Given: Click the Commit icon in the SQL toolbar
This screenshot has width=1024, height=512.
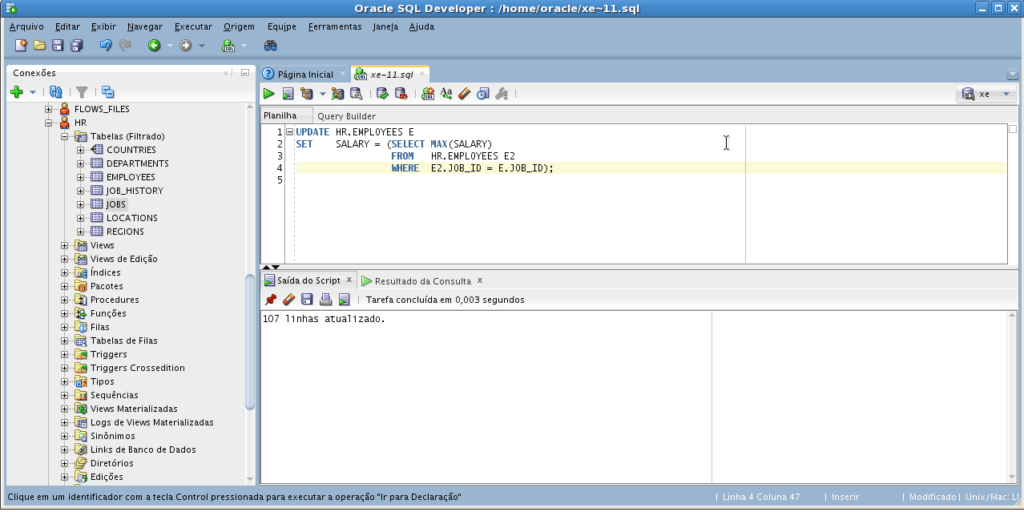Looking at the screenshot, I should point(382,94).
